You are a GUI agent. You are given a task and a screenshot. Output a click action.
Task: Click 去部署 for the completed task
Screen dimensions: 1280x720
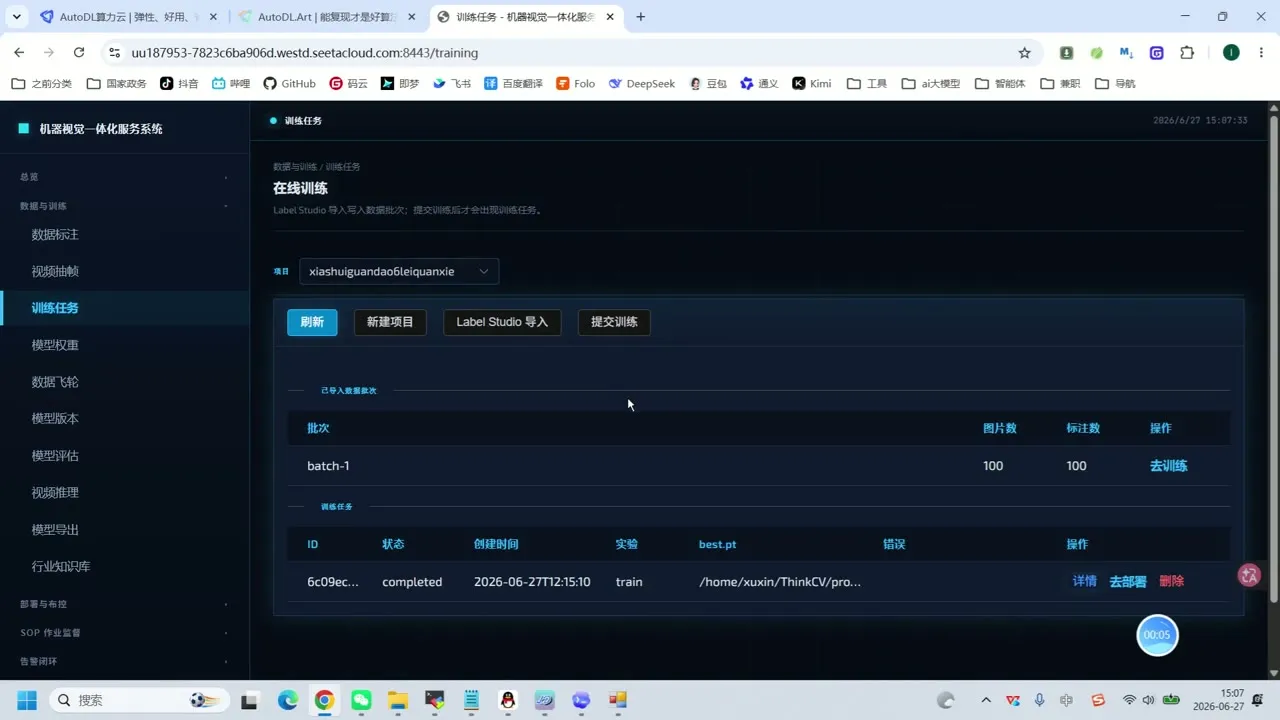(1128, 581)
